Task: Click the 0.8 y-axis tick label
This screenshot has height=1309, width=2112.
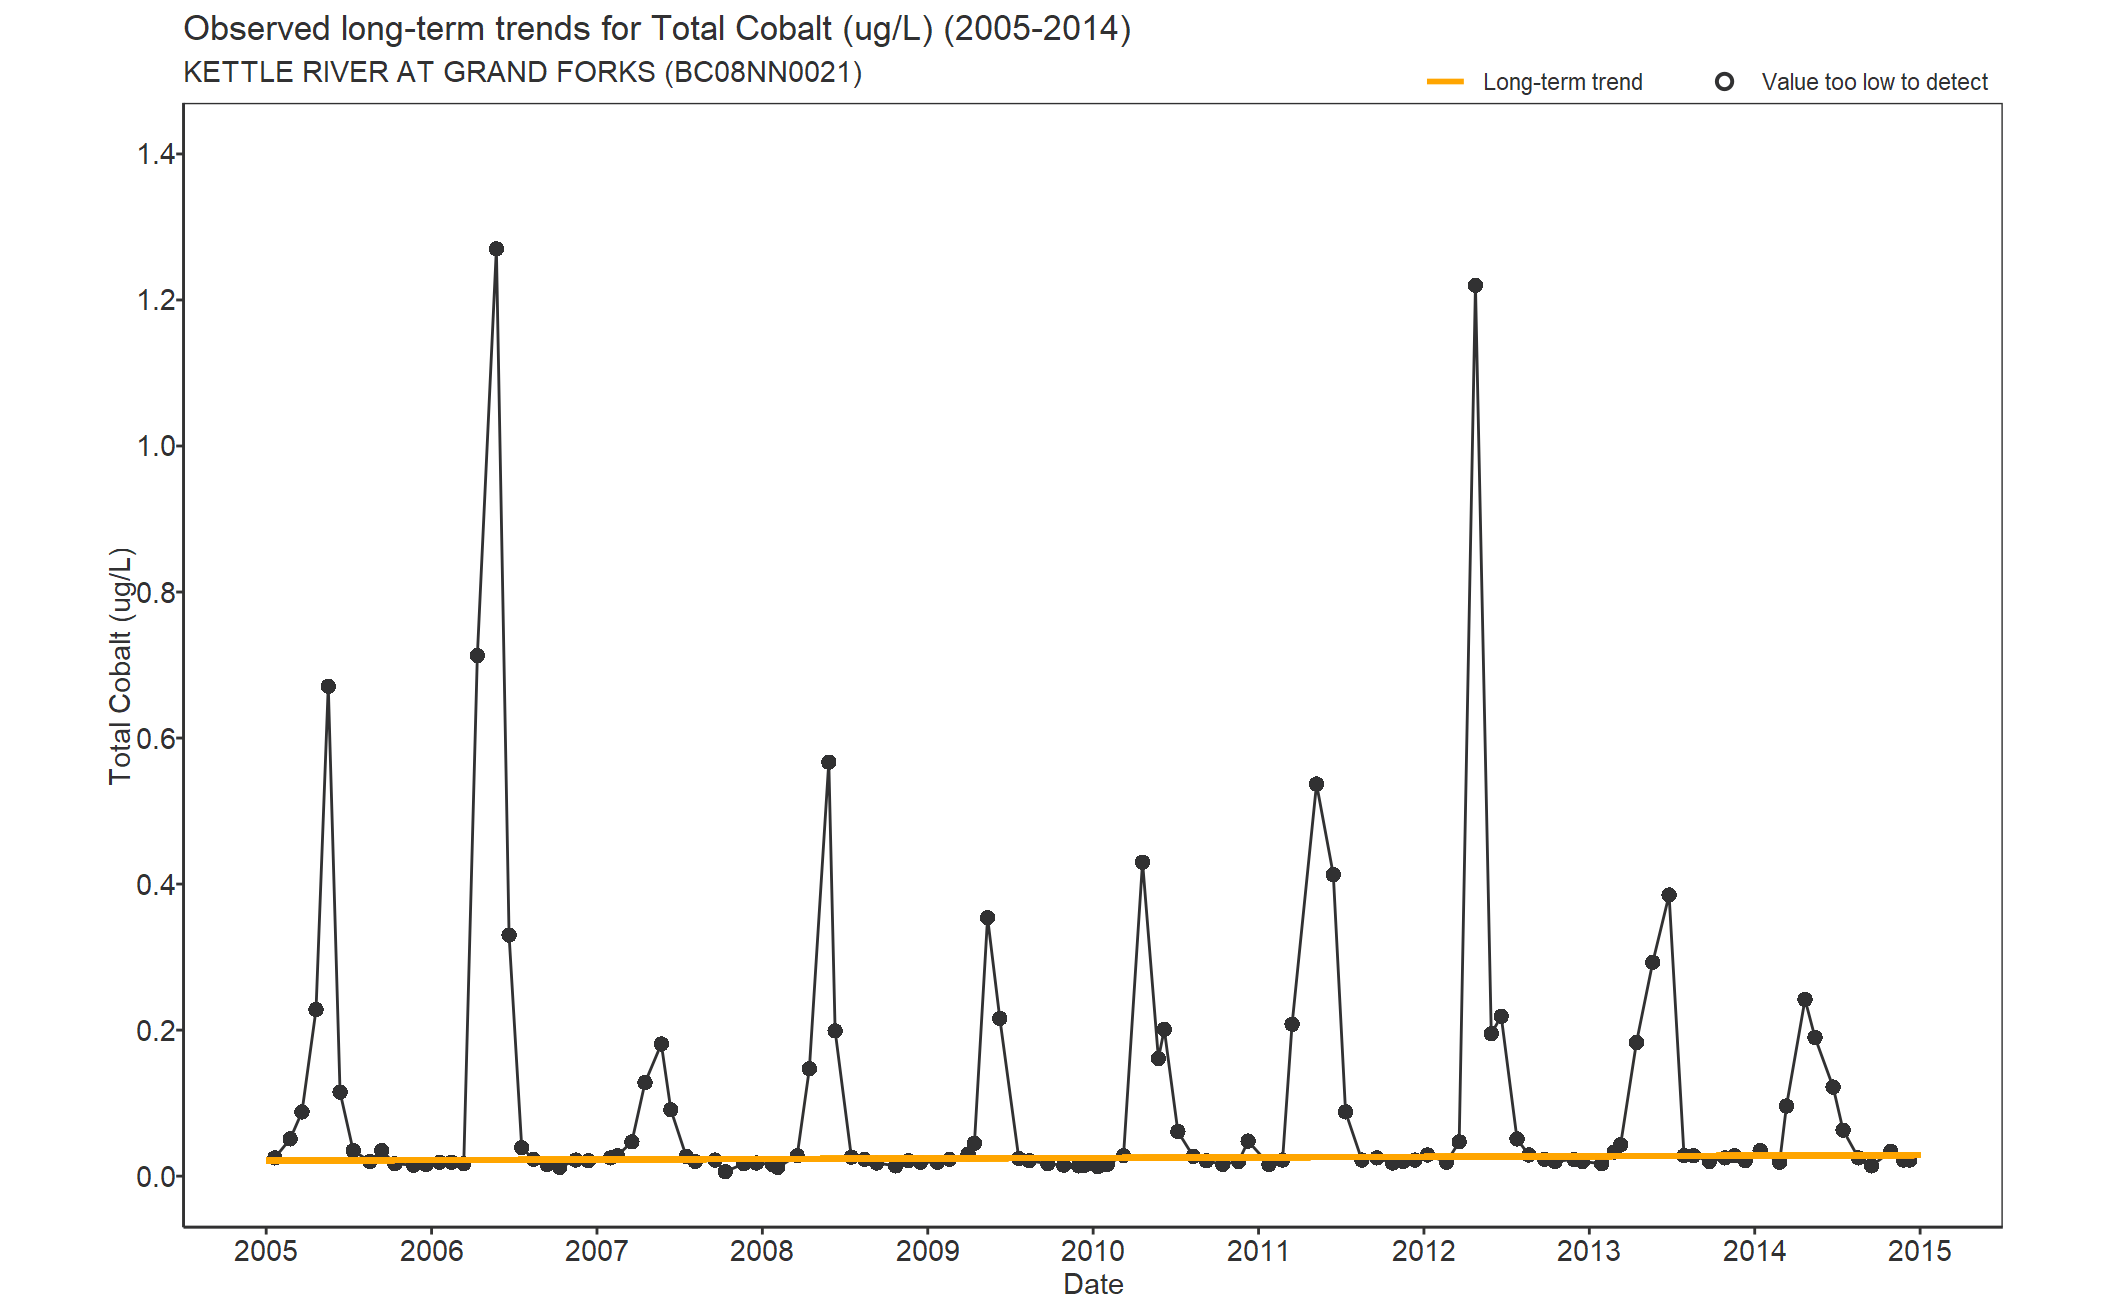Action: [x=156, y=592]
